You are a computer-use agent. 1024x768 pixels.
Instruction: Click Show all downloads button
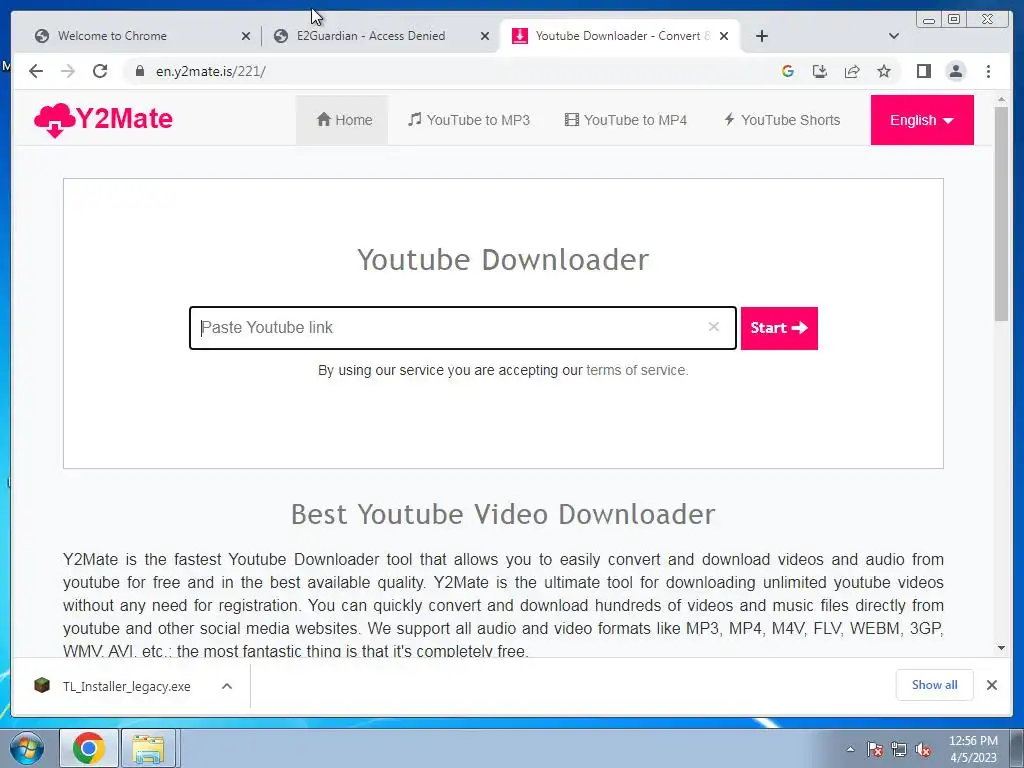[935, 685]
